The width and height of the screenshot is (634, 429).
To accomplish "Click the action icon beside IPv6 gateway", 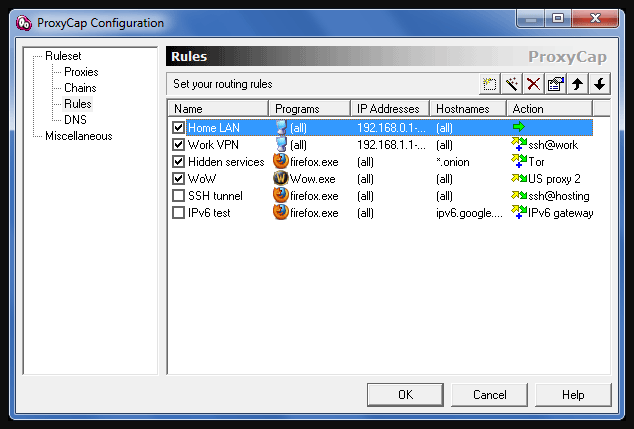I will [519, 212].
